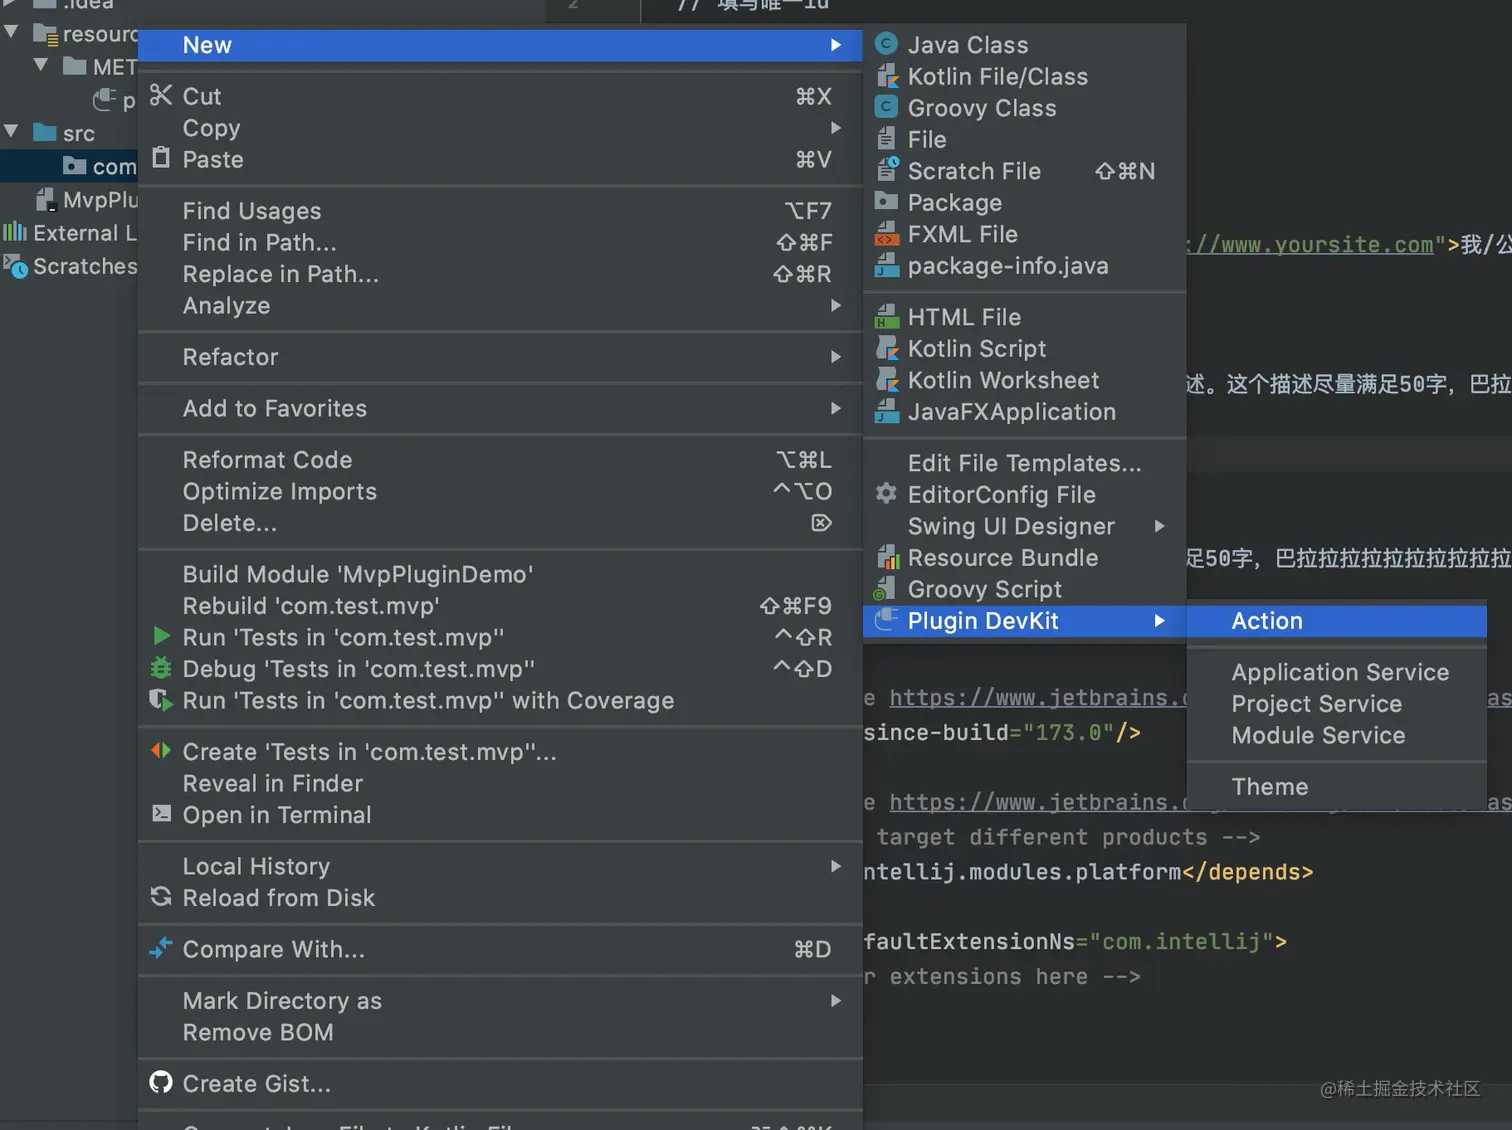Viewport: 1512px width, 1130px height.
Task: Expand the Mark Directory as submenu arrow
Action: coord(836,1000)
